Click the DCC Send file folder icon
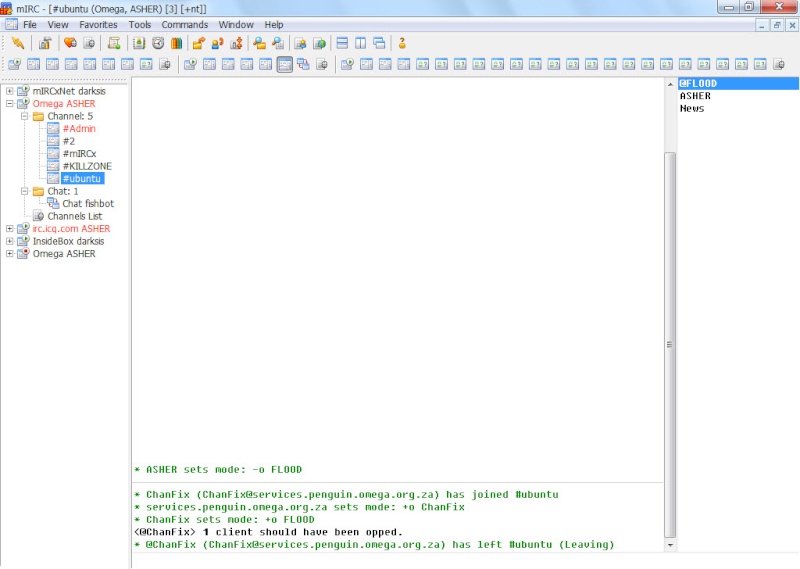 pyautogui.click(x=198, y=43)
